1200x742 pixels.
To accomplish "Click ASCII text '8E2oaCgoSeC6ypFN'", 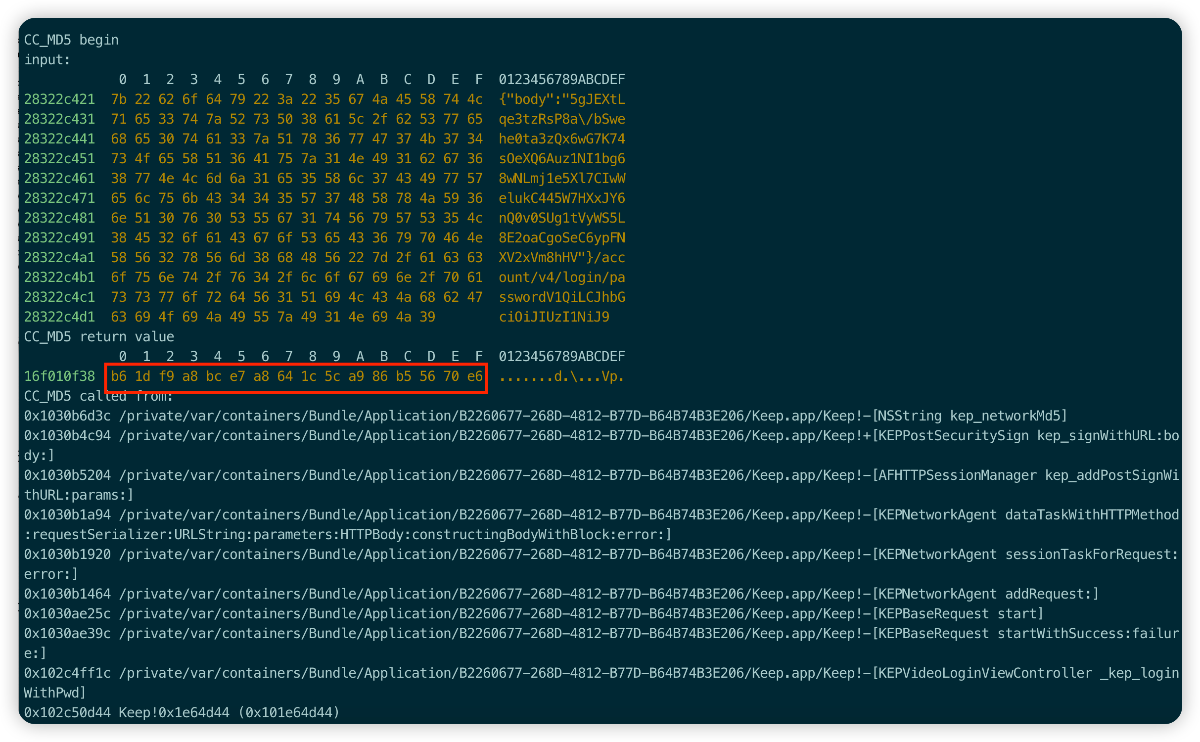I will (x=562, y=238).
